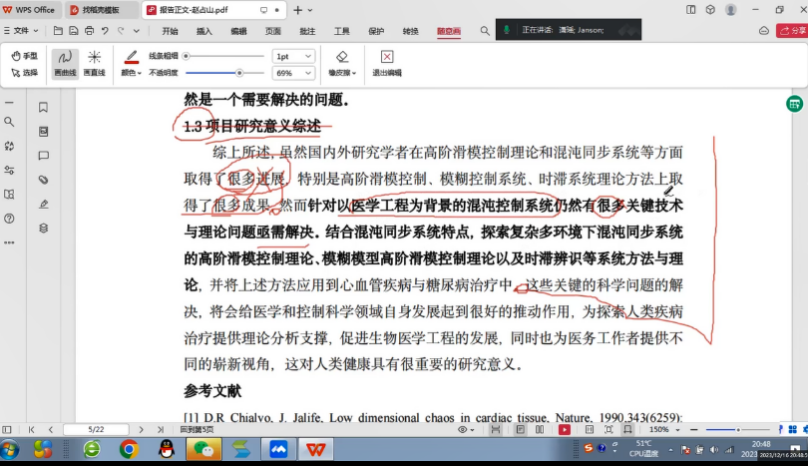
Task: Open the comments panel in the sidebar
Action: click(43, 156)
